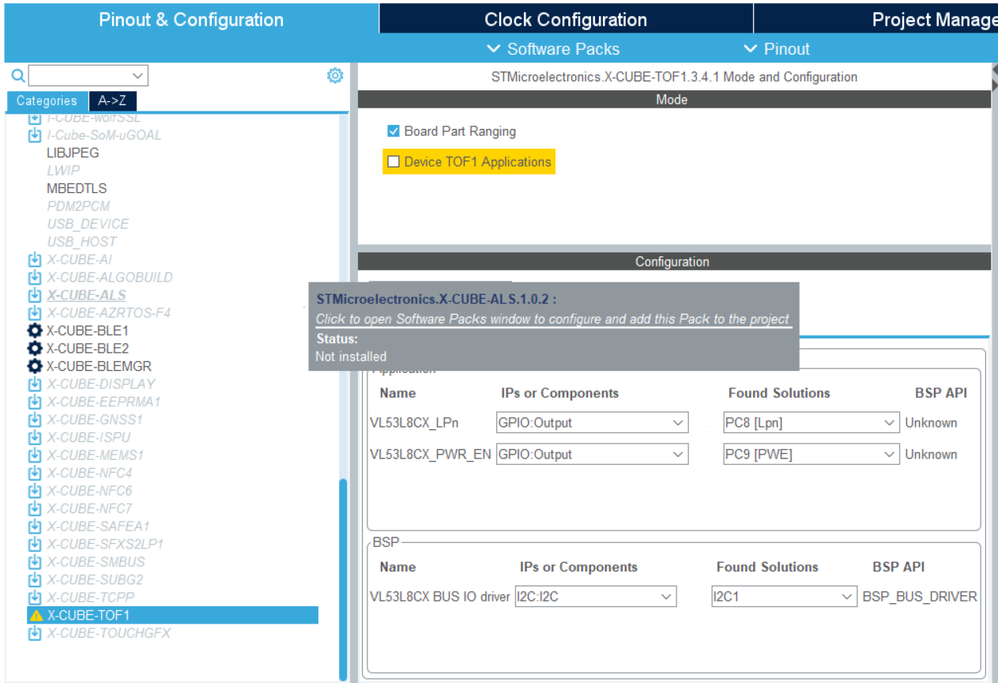
Task: Click download icon beside X-CUBE-ALGOBUILD
Action: (34, 278)
